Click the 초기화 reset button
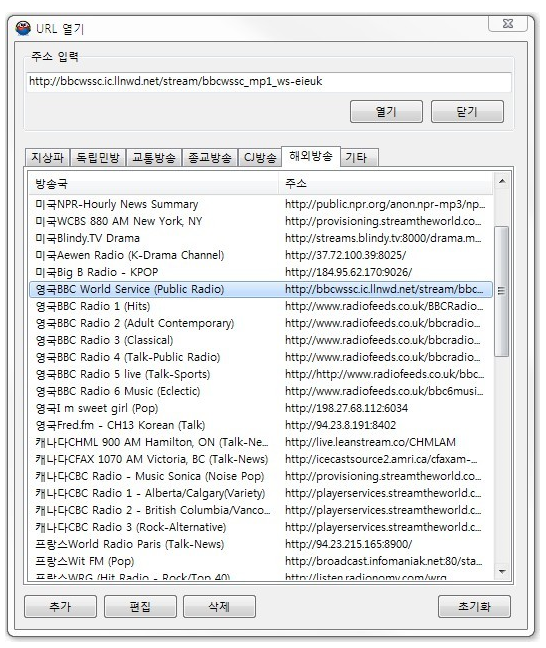This screenshot has height=648, width=546. (474, 606)
